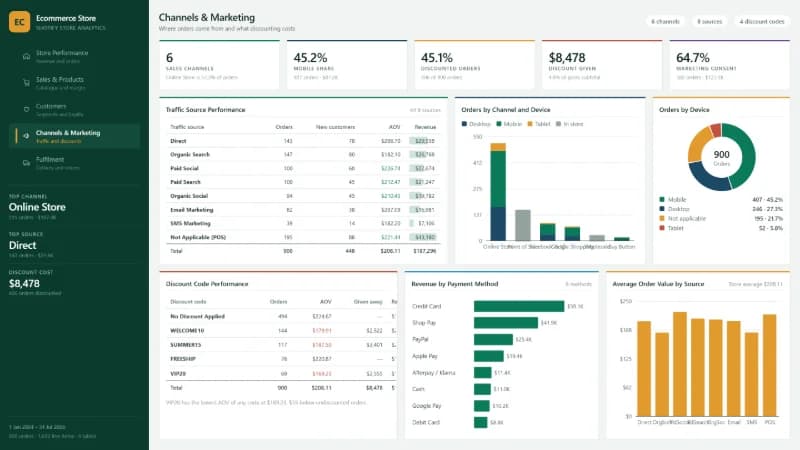800x450 pixels.
Task: Click the Paid Social row
Action: (x=303, y=168)
